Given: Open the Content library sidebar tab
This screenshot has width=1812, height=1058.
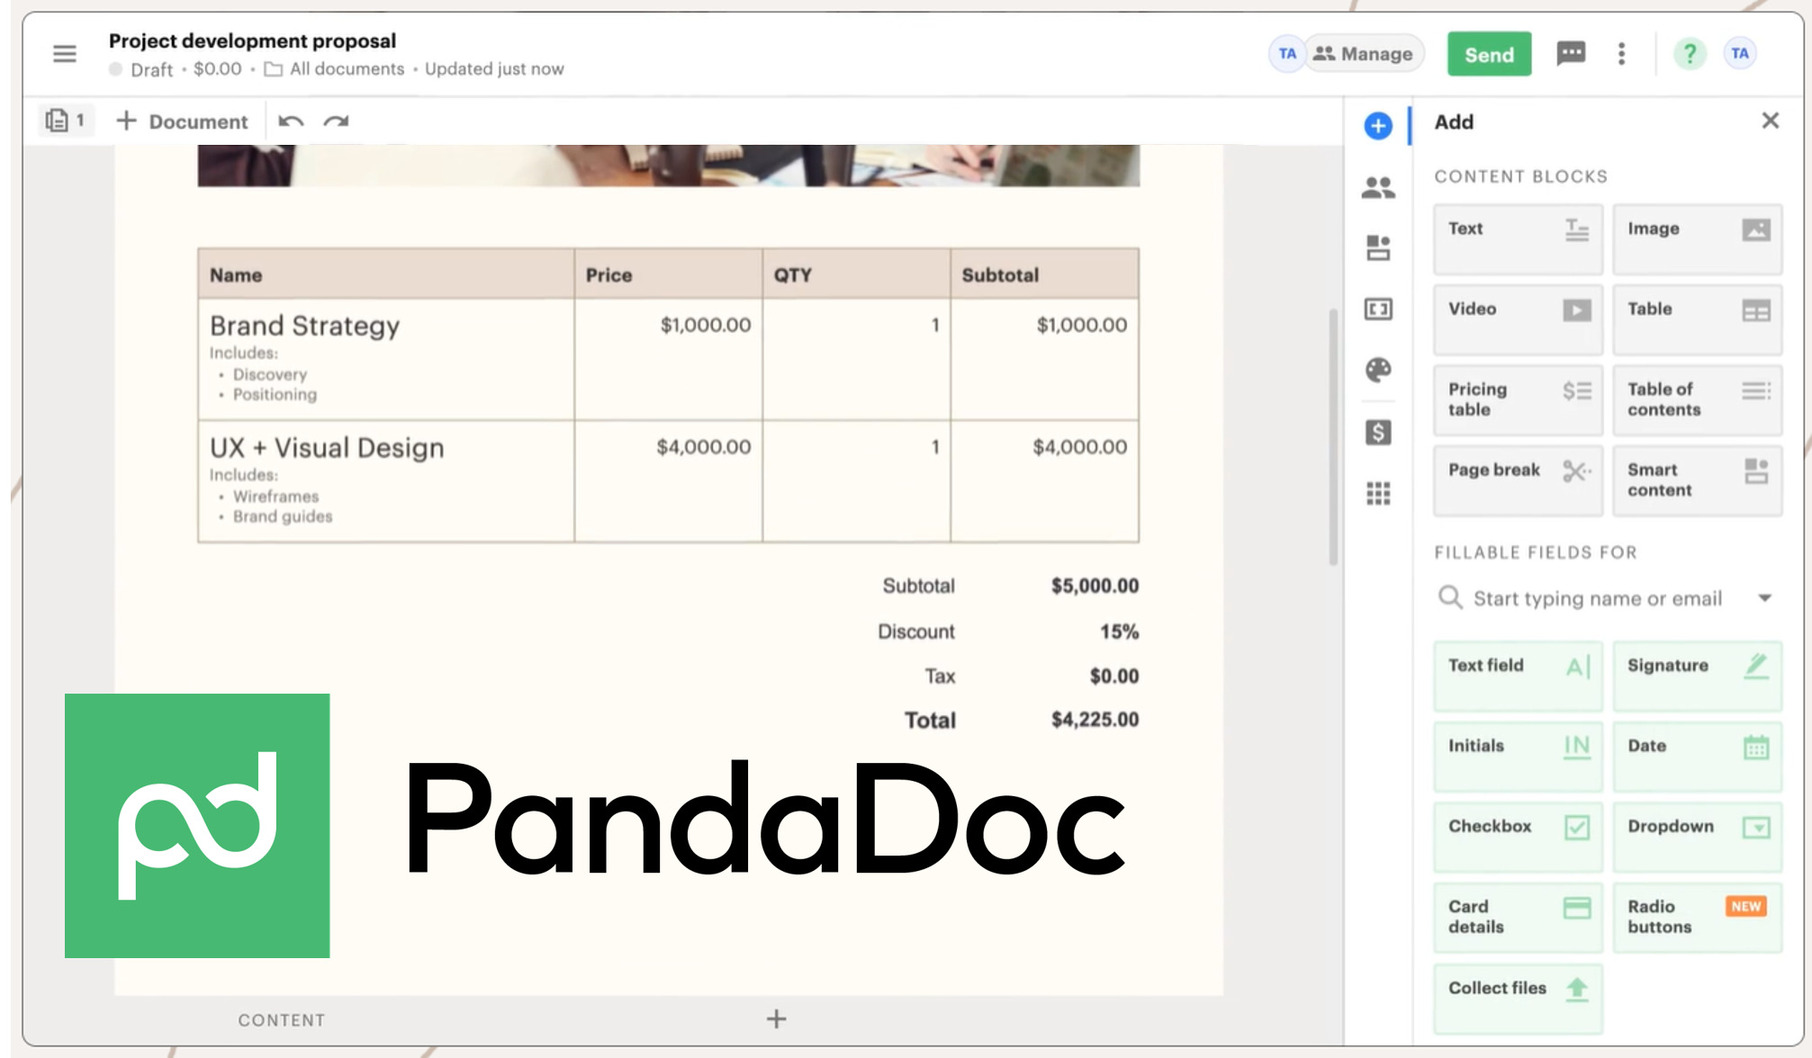Looking at the screenshot, I should (x=1378, y=248).
